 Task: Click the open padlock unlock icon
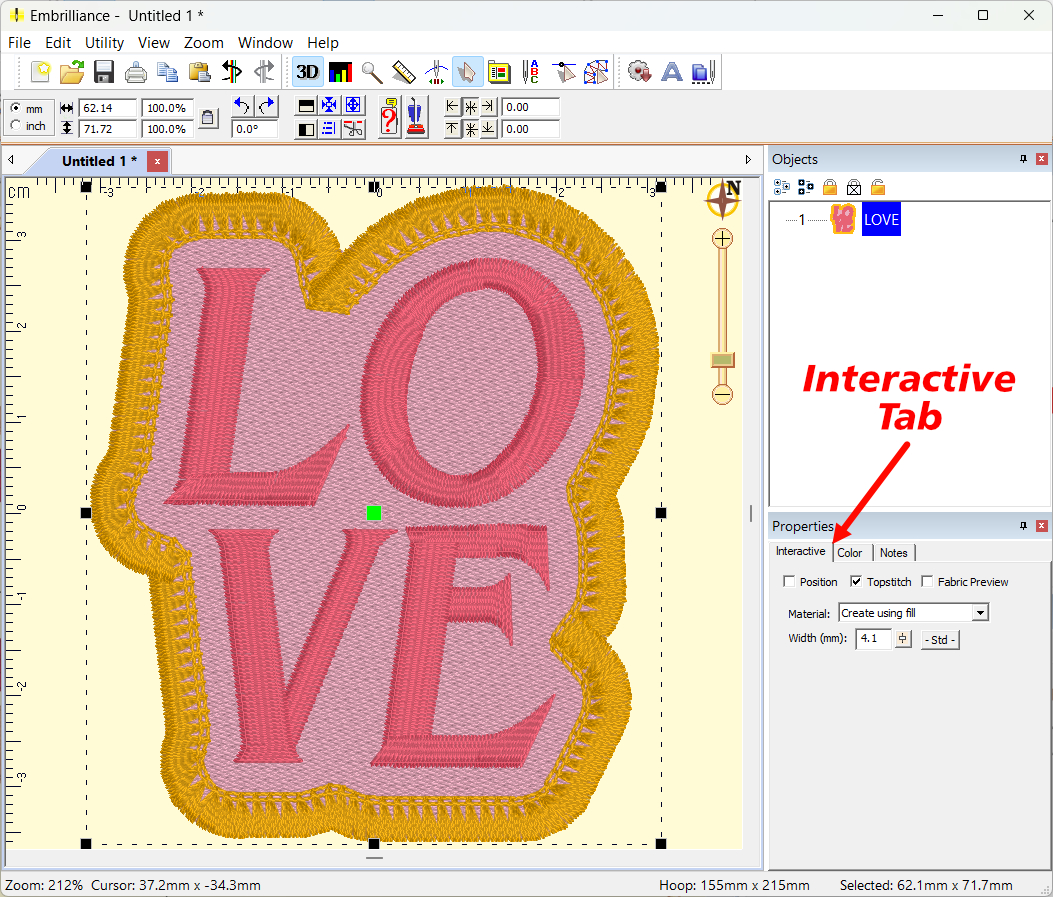(878, 187)
